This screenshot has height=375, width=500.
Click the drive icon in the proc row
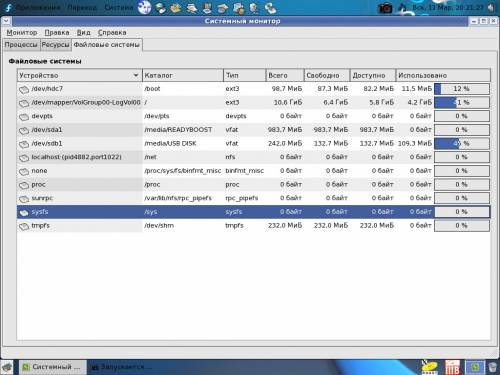pyautogui.click(x=24, y=185)
